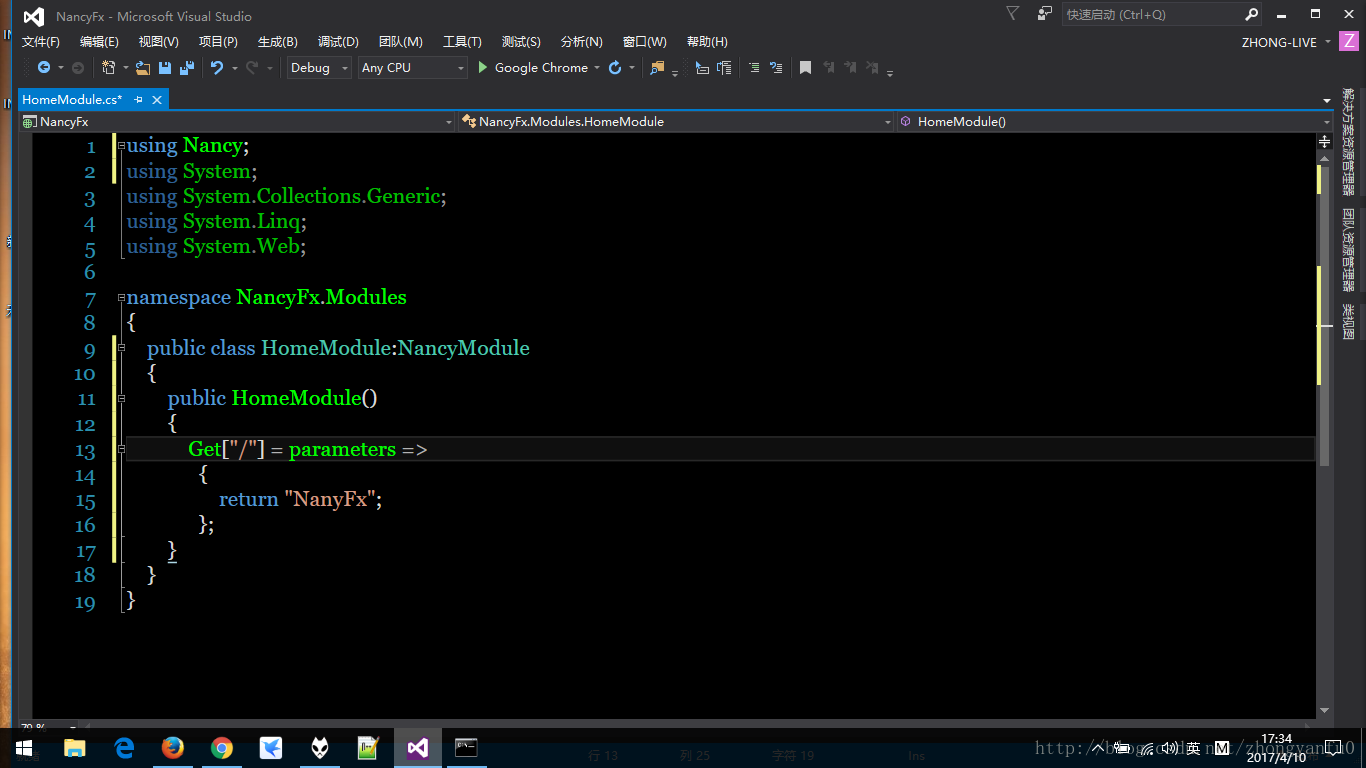
Task: Open the Debug configuration dropdown
Action: tap(319, 68)
